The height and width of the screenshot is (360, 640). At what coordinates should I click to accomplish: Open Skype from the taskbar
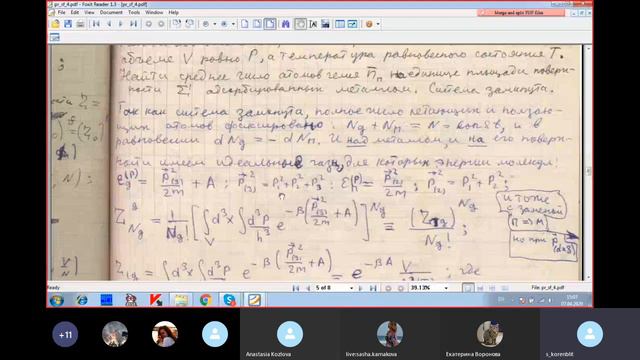click(x=230, y=300)
